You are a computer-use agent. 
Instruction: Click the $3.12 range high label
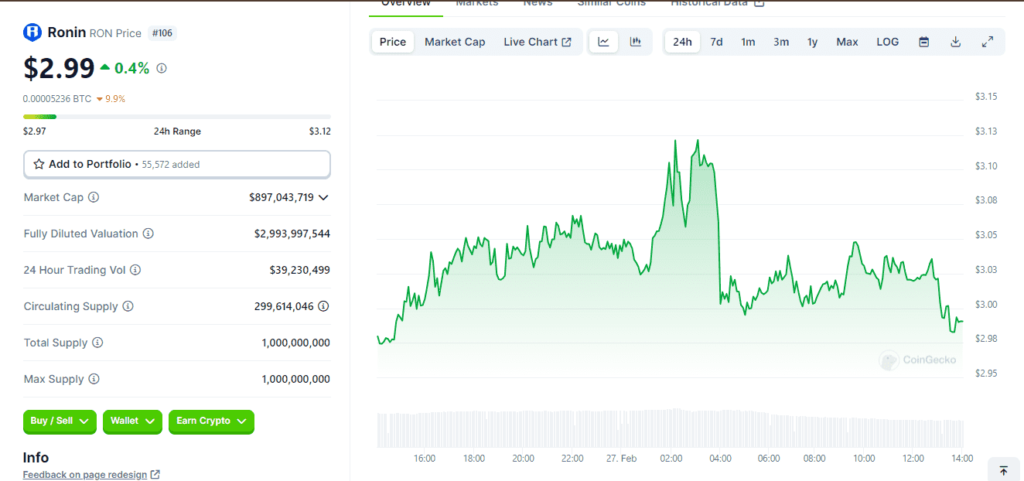[320, 131]
